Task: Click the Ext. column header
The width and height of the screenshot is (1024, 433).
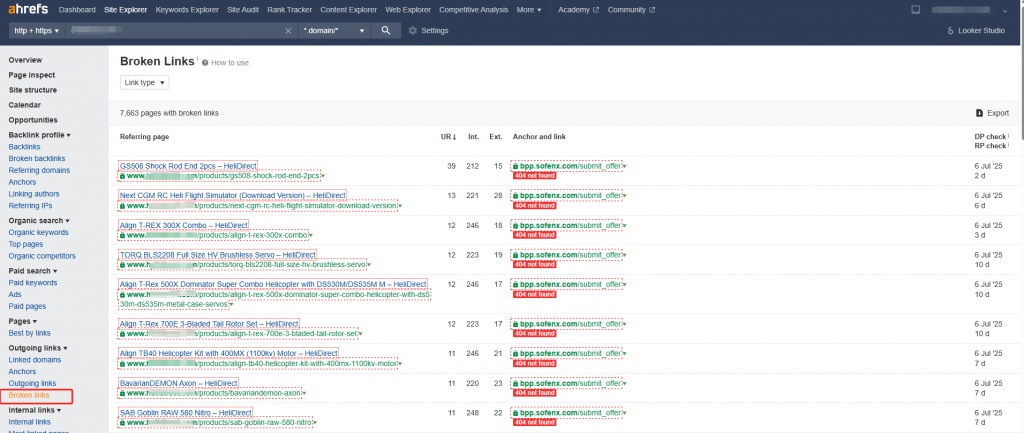Action: tap(496, 137)
